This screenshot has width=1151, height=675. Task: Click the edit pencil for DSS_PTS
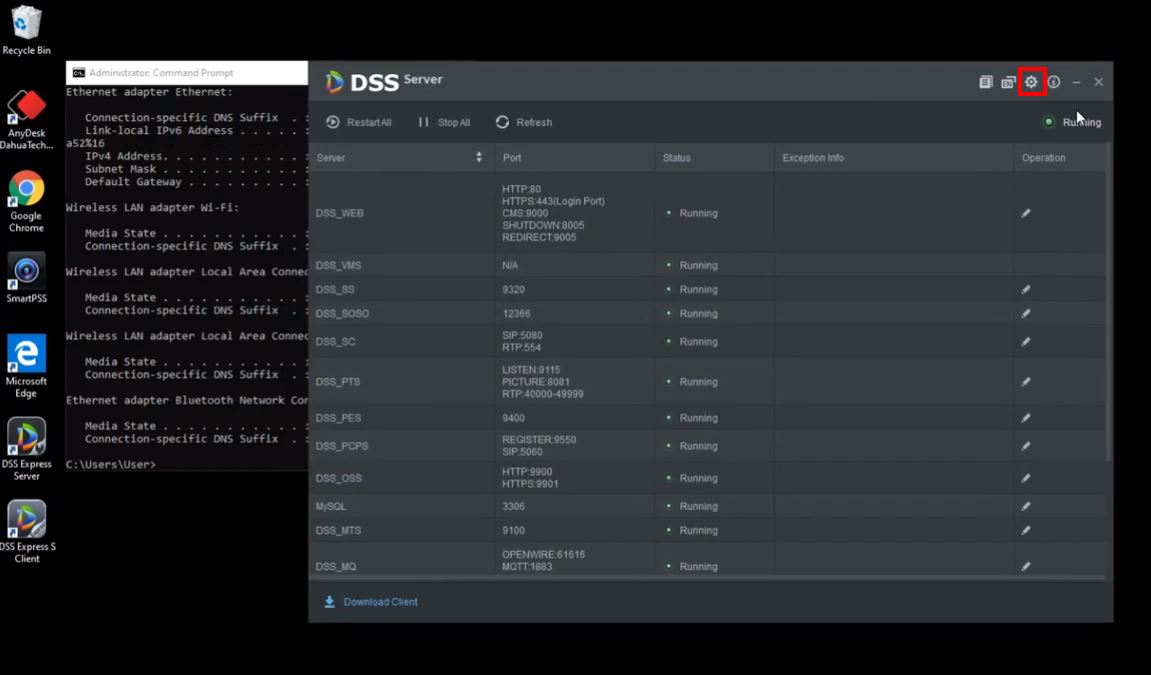tap(1026, 382)
